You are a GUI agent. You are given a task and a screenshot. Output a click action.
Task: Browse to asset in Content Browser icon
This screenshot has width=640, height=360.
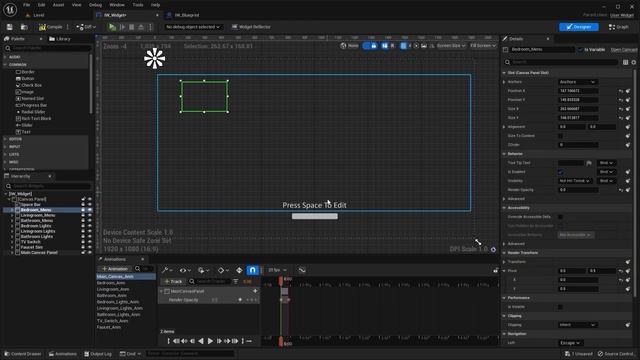click(24, 27)
